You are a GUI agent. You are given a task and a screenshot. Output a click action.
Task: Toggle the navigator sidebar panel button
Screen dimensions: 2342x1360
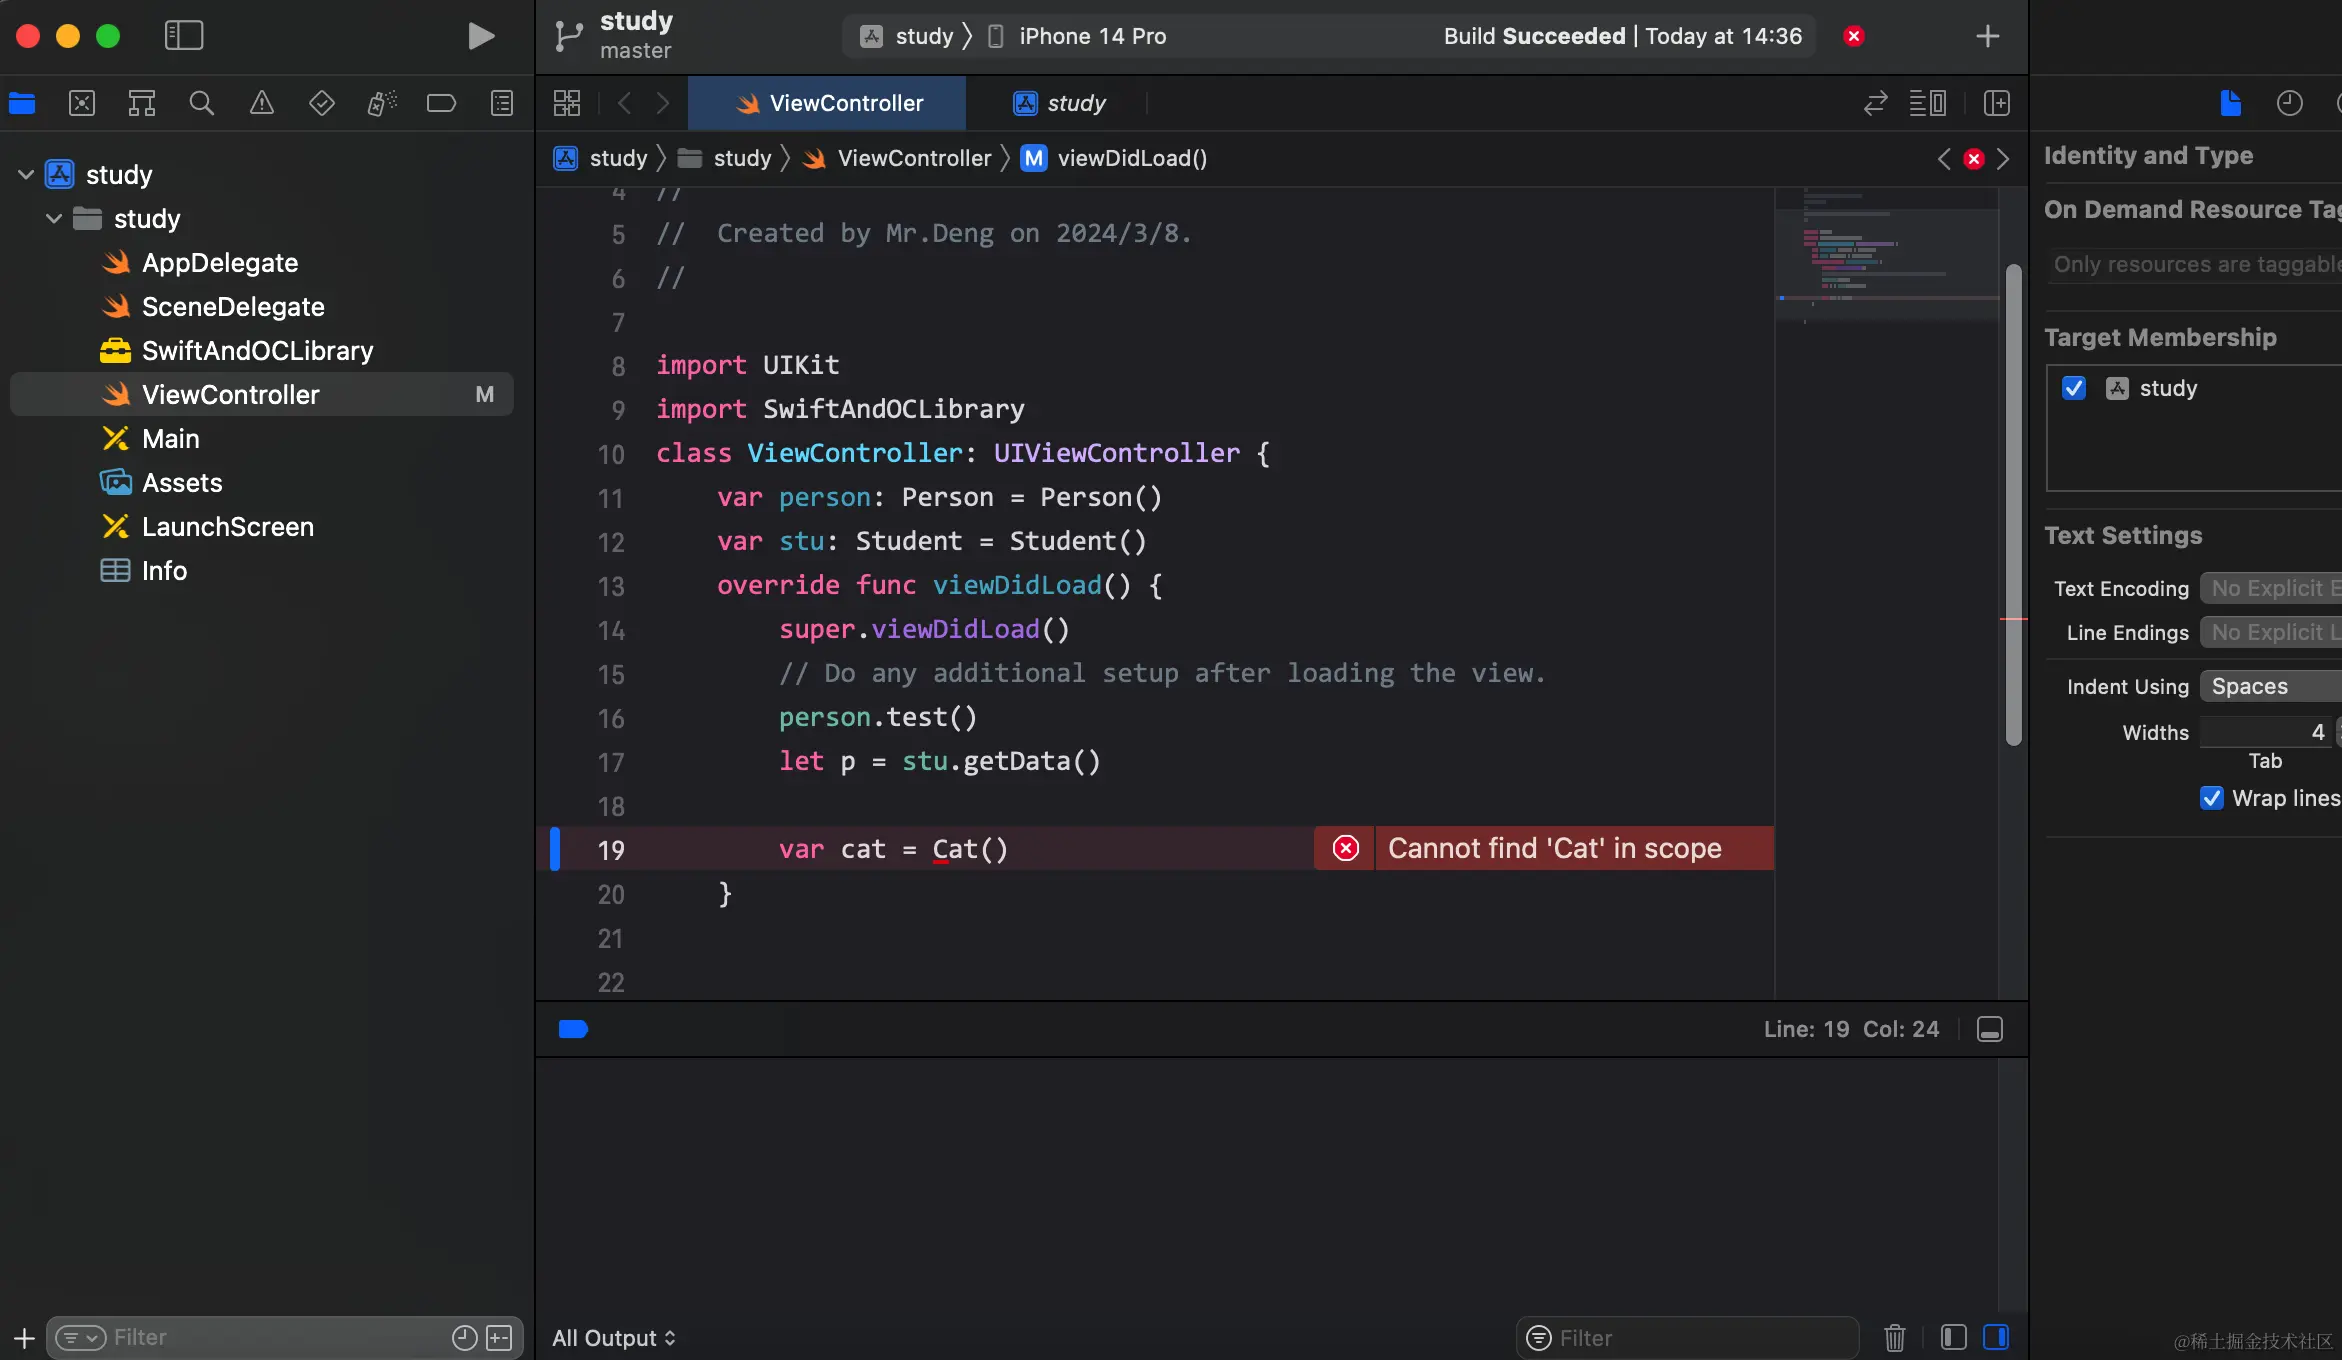184,36
